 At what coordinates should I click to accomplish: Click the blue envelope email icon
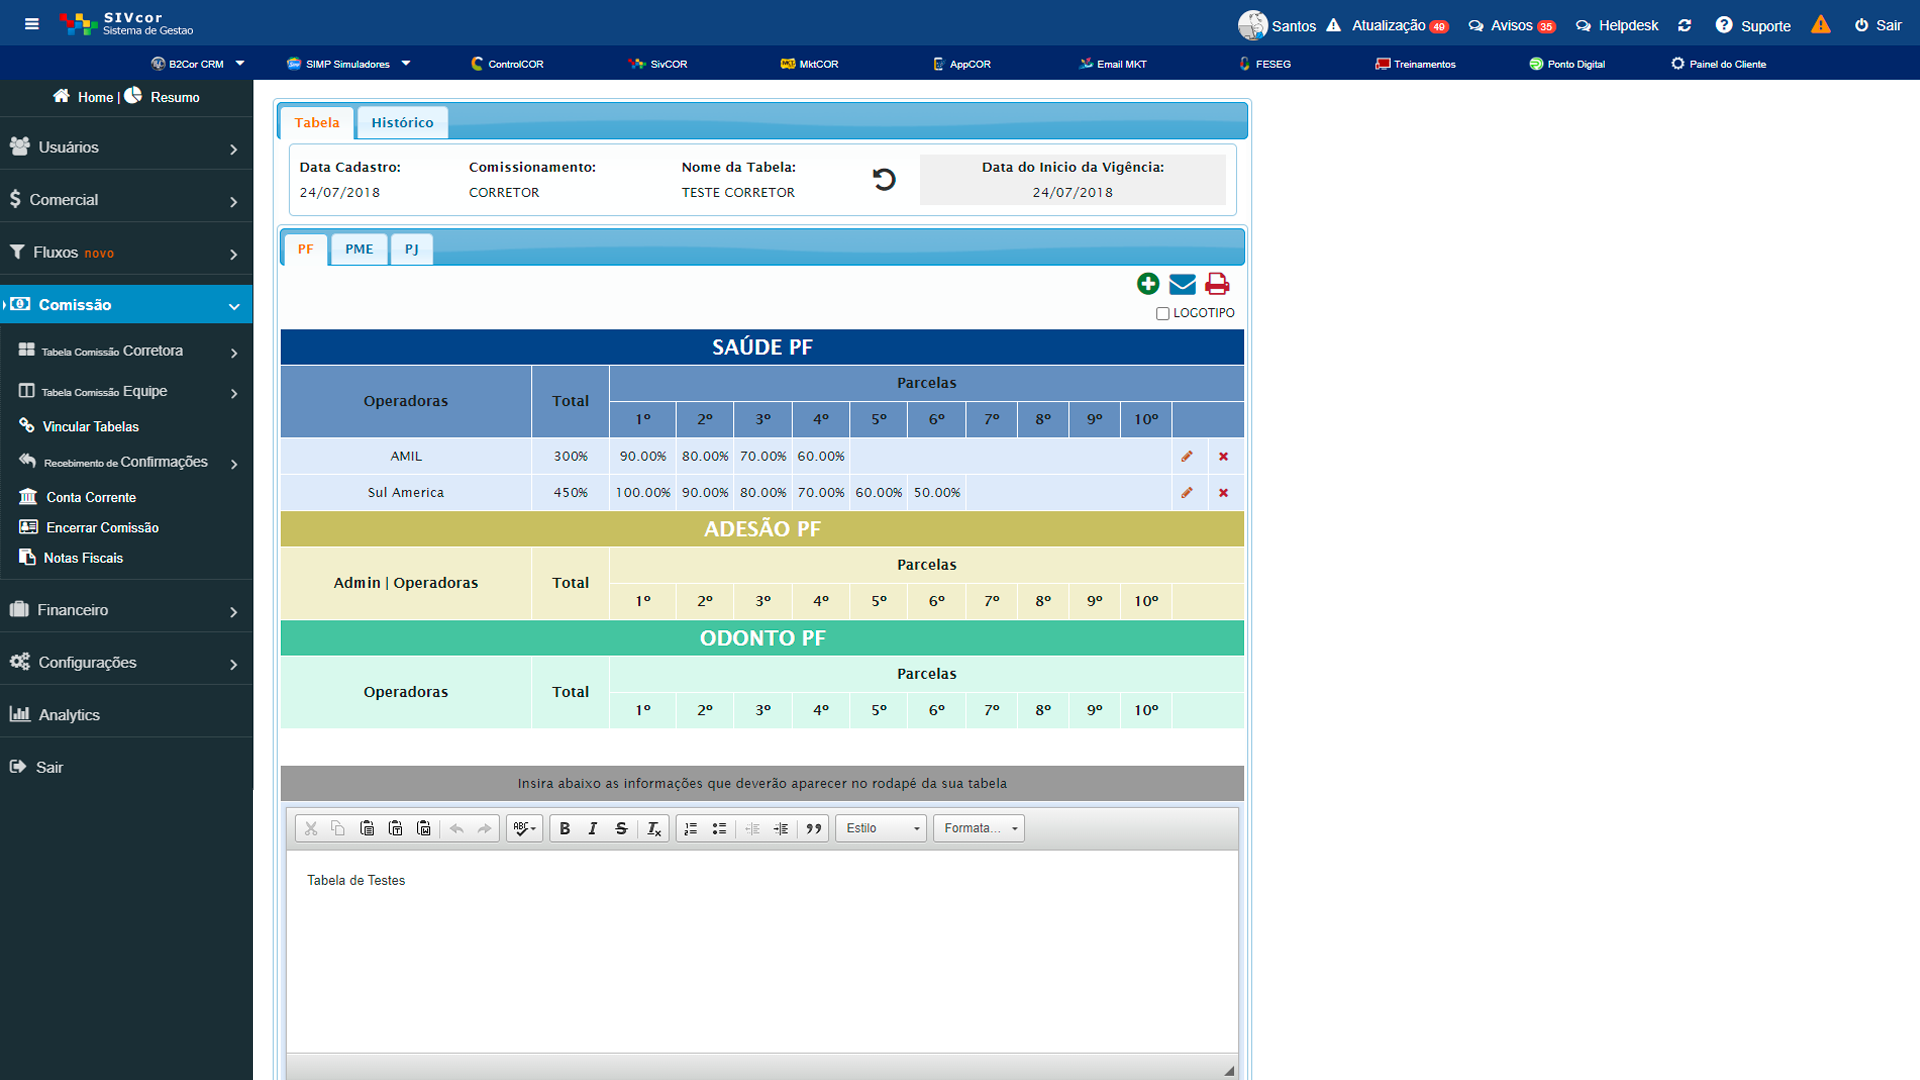pos(1182,284)
